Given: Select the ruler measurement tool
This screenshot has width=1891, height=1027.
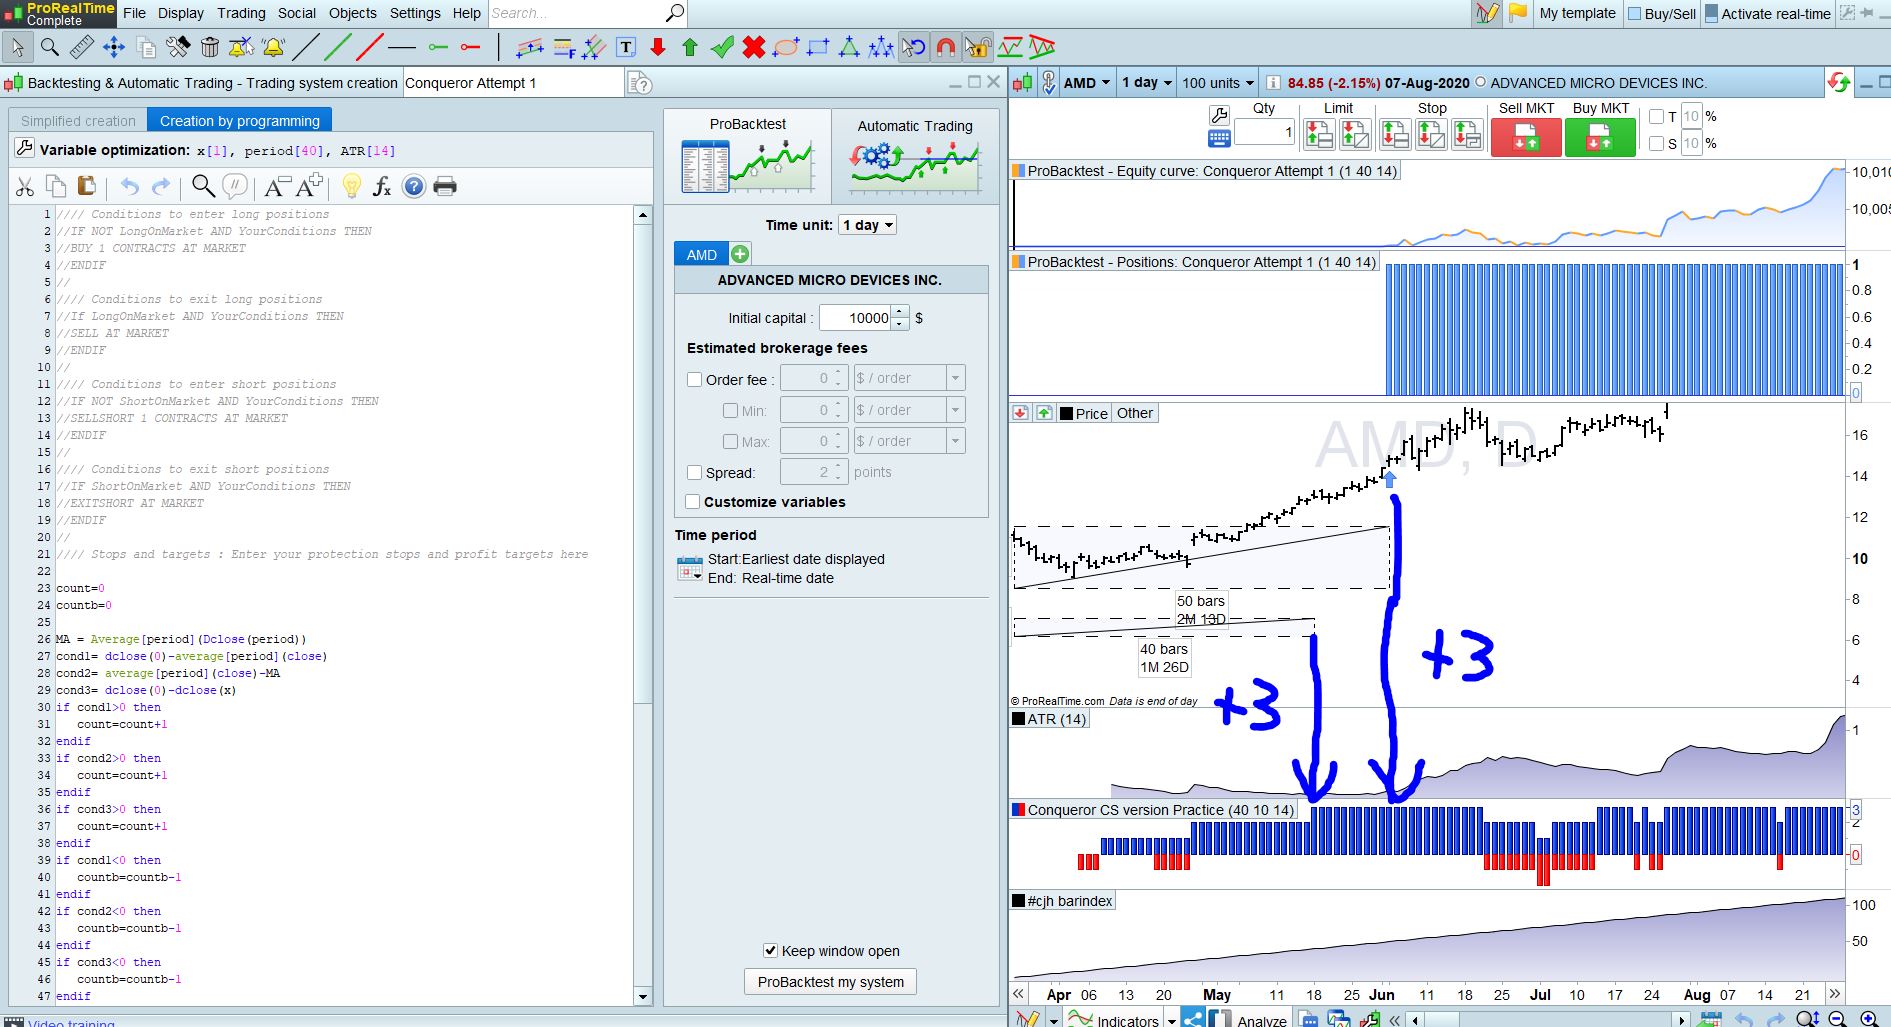Looking at the screenshot, I should click(82, 47).
